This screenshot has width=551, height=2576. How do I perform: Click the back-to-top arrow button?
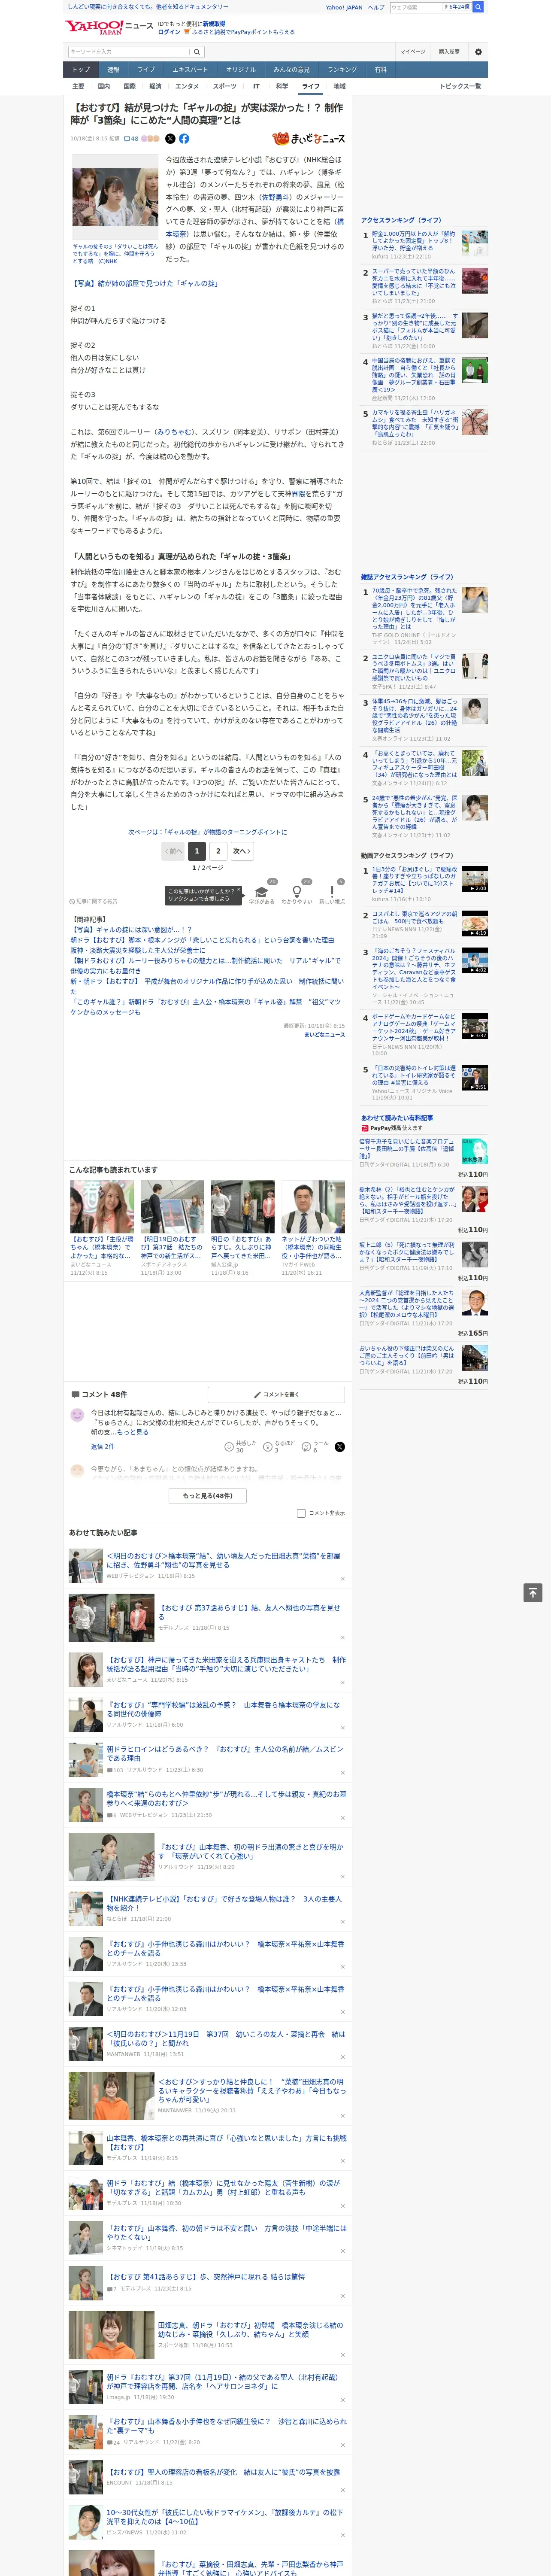[533, 1592]
